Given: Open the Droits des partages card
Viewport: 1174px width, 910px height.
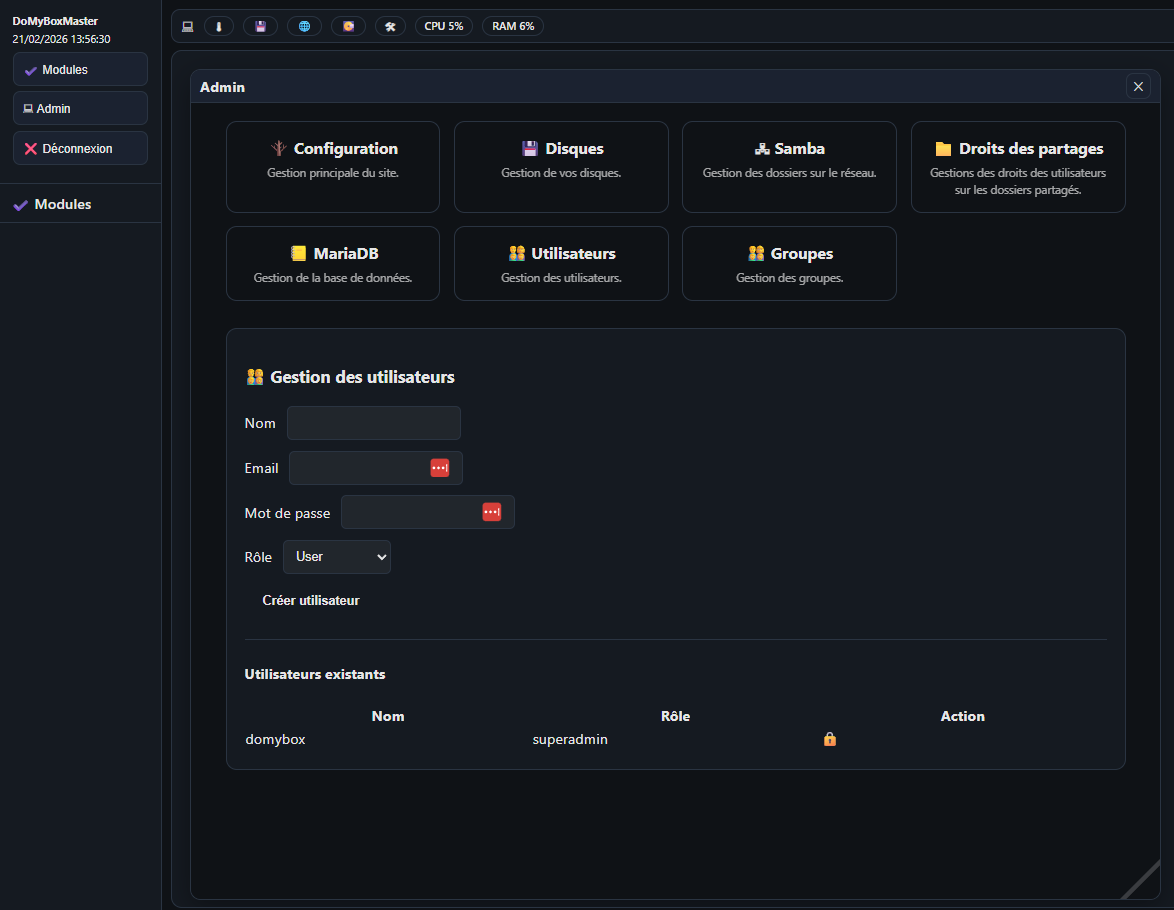Looking at the screenshot, I should coord(1018,167).
